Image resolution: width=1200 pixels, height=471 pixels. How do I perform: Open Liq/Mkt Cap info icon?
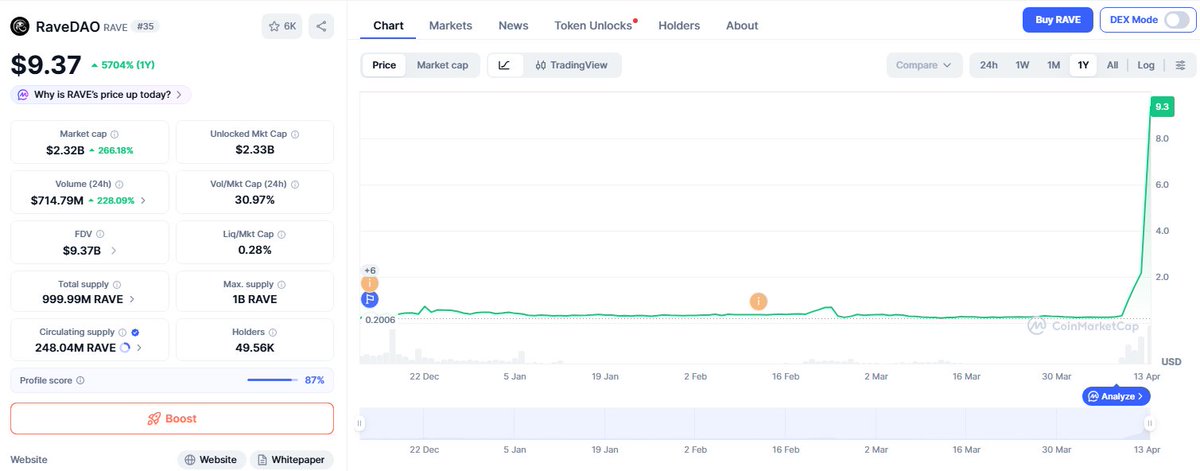[282, 234]
